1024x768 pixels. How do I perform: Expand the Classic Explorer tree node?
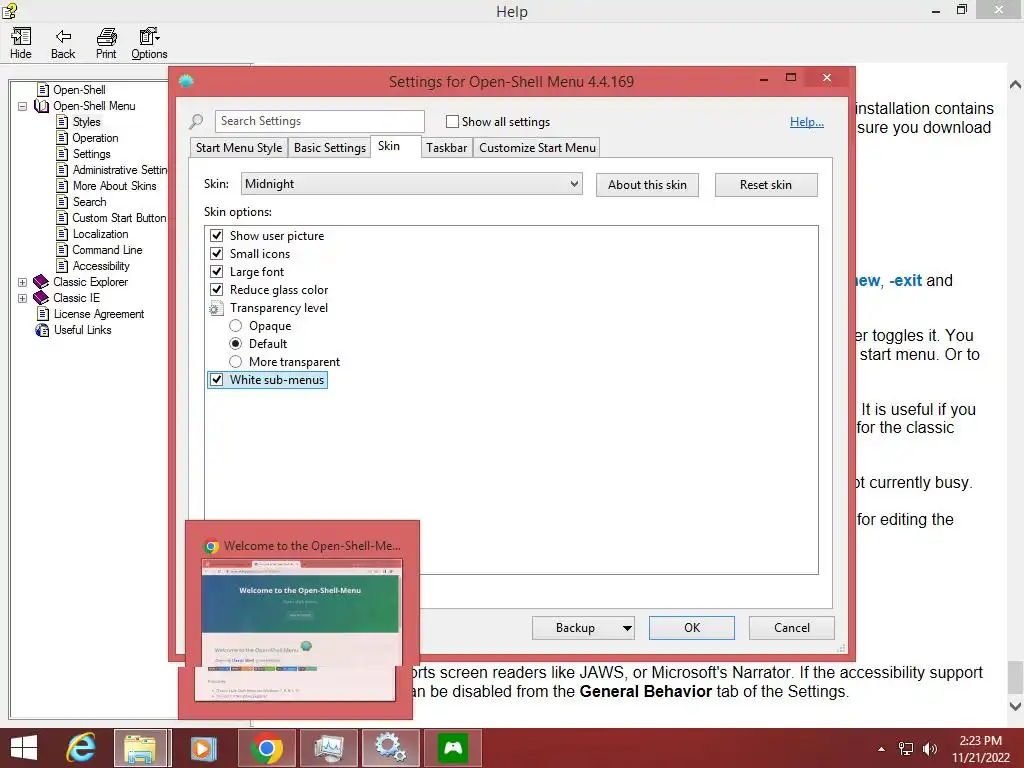tap(22, 282)
